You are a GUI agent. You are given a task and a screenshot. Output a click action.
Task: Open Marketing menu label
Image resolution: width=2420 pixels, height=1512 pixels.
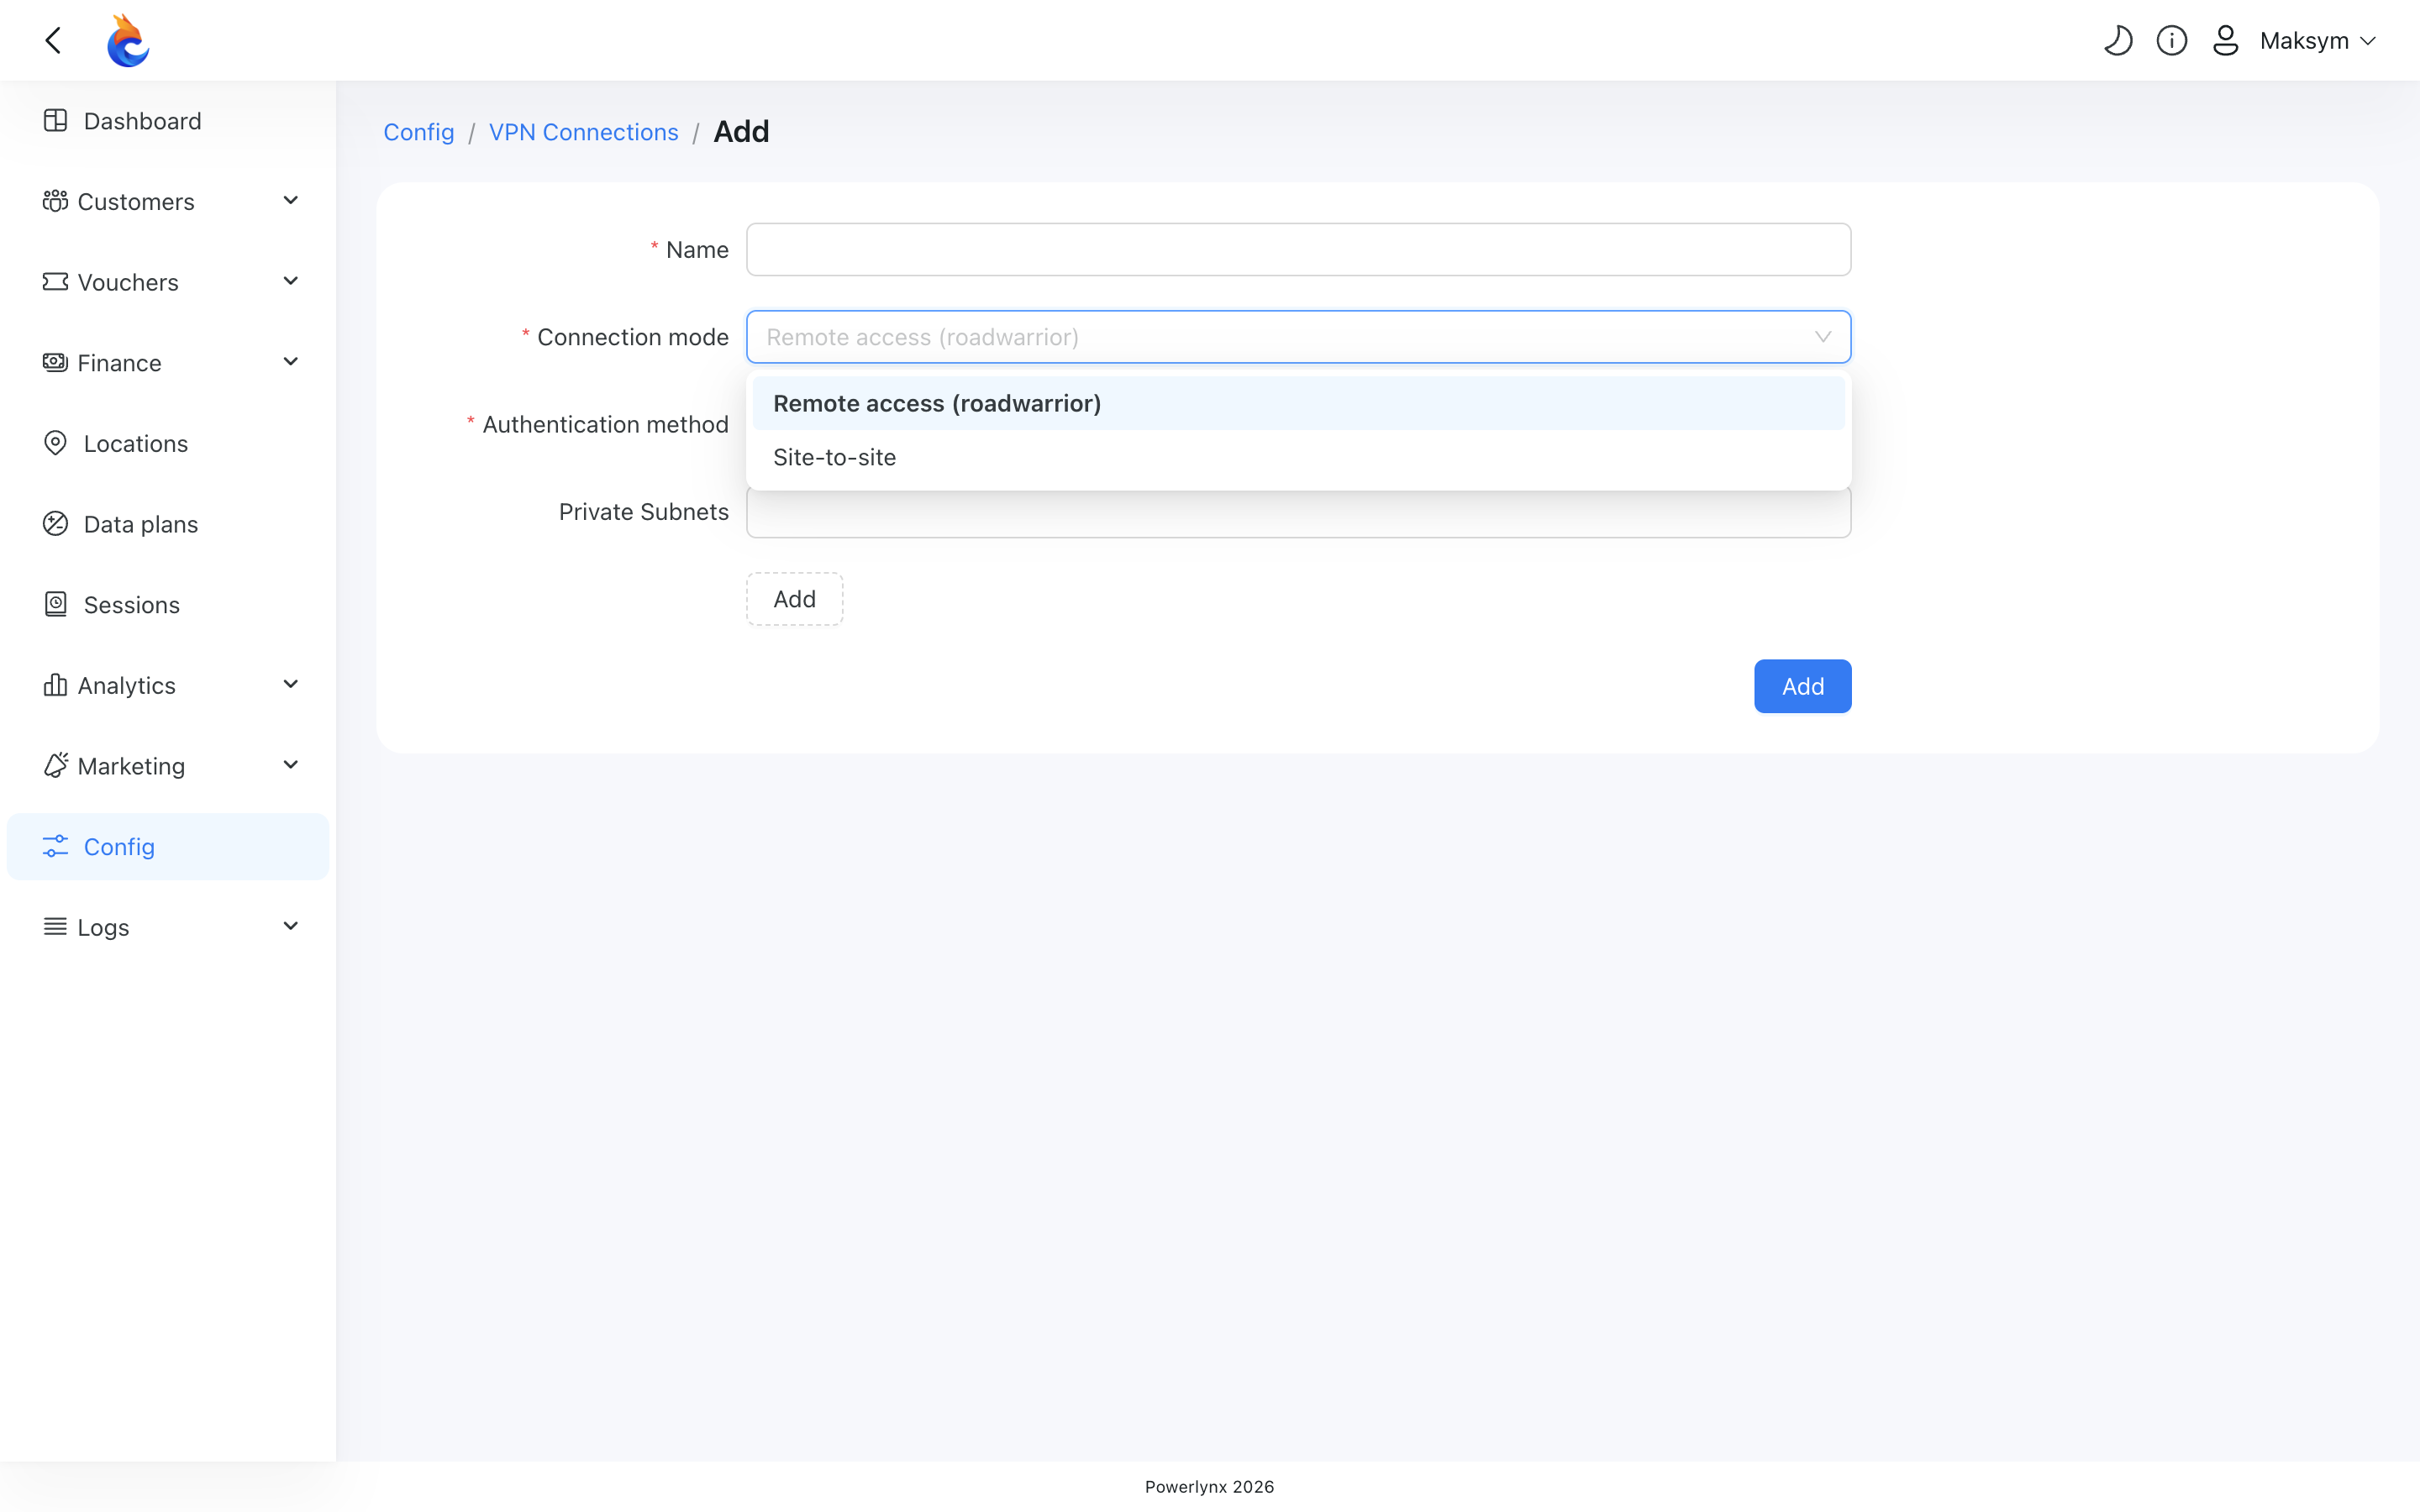coord(131,766)
